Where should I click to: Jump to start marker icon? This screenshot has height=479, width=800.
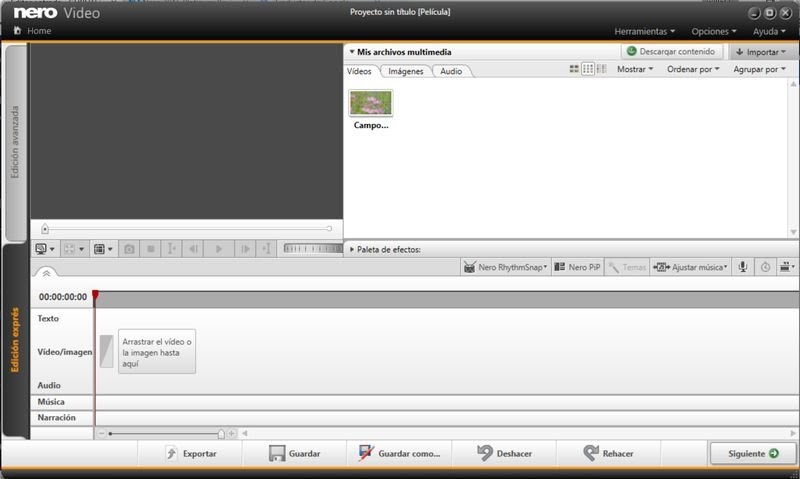[x=172, y=249]
